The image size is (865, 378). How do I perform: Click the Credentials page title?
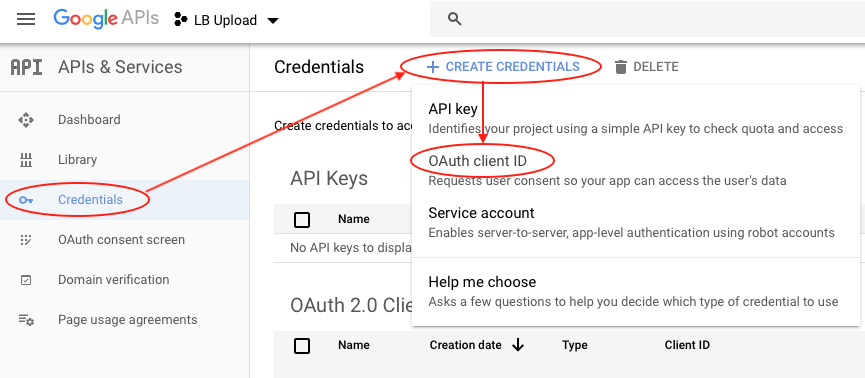click(x=319, y=67)
